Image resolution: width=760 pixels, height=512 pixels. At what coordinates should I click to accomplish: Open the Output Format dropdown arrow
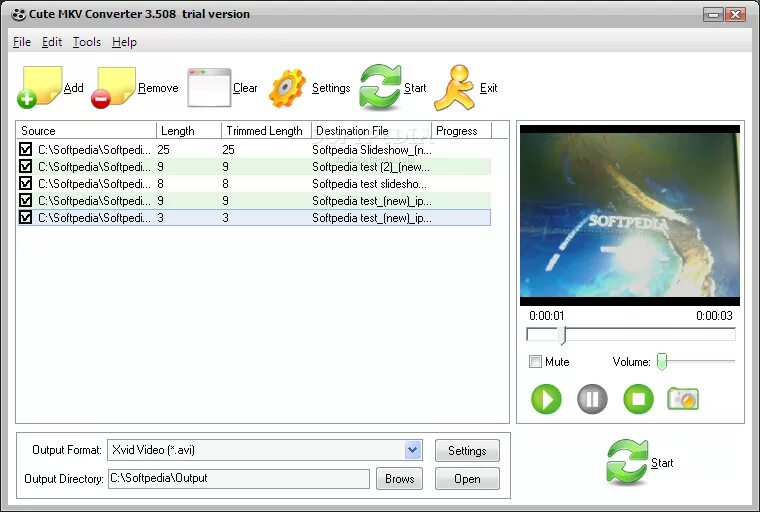pos(412,450)
